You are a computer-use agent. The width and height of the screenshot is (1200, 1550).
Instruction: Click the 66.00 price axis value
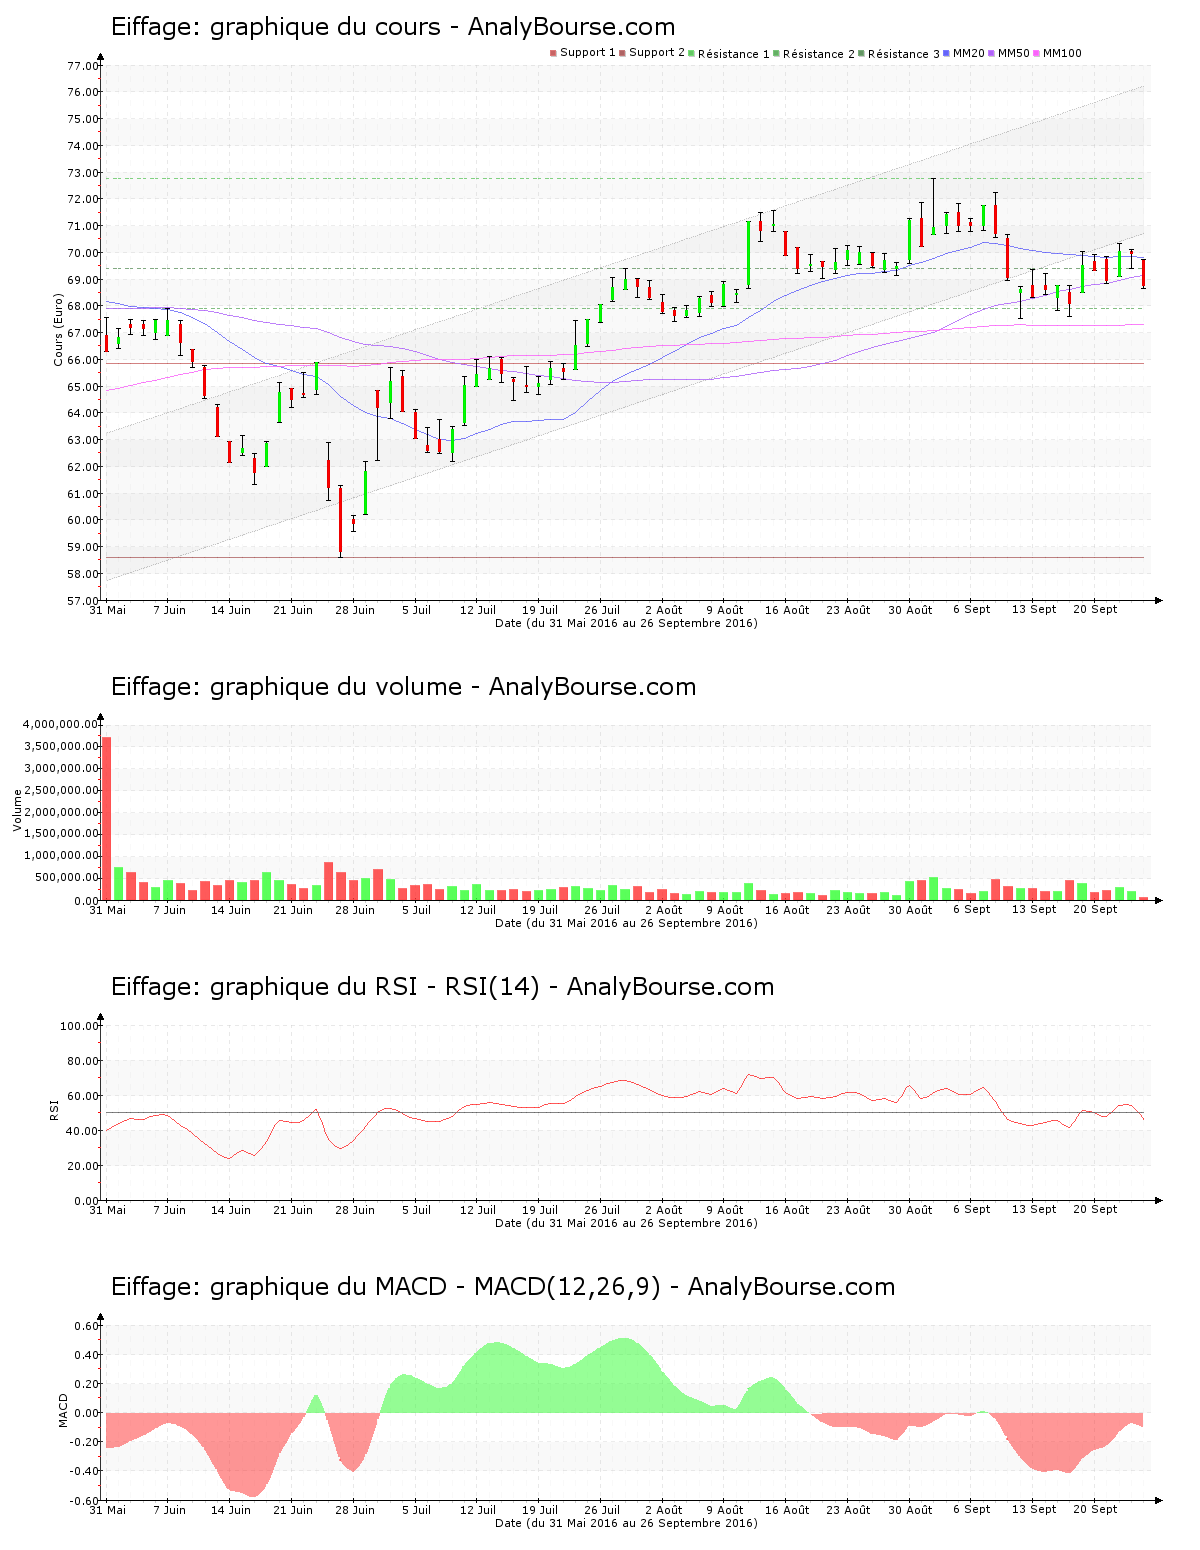pyautogui.click(x=82, y=360)
